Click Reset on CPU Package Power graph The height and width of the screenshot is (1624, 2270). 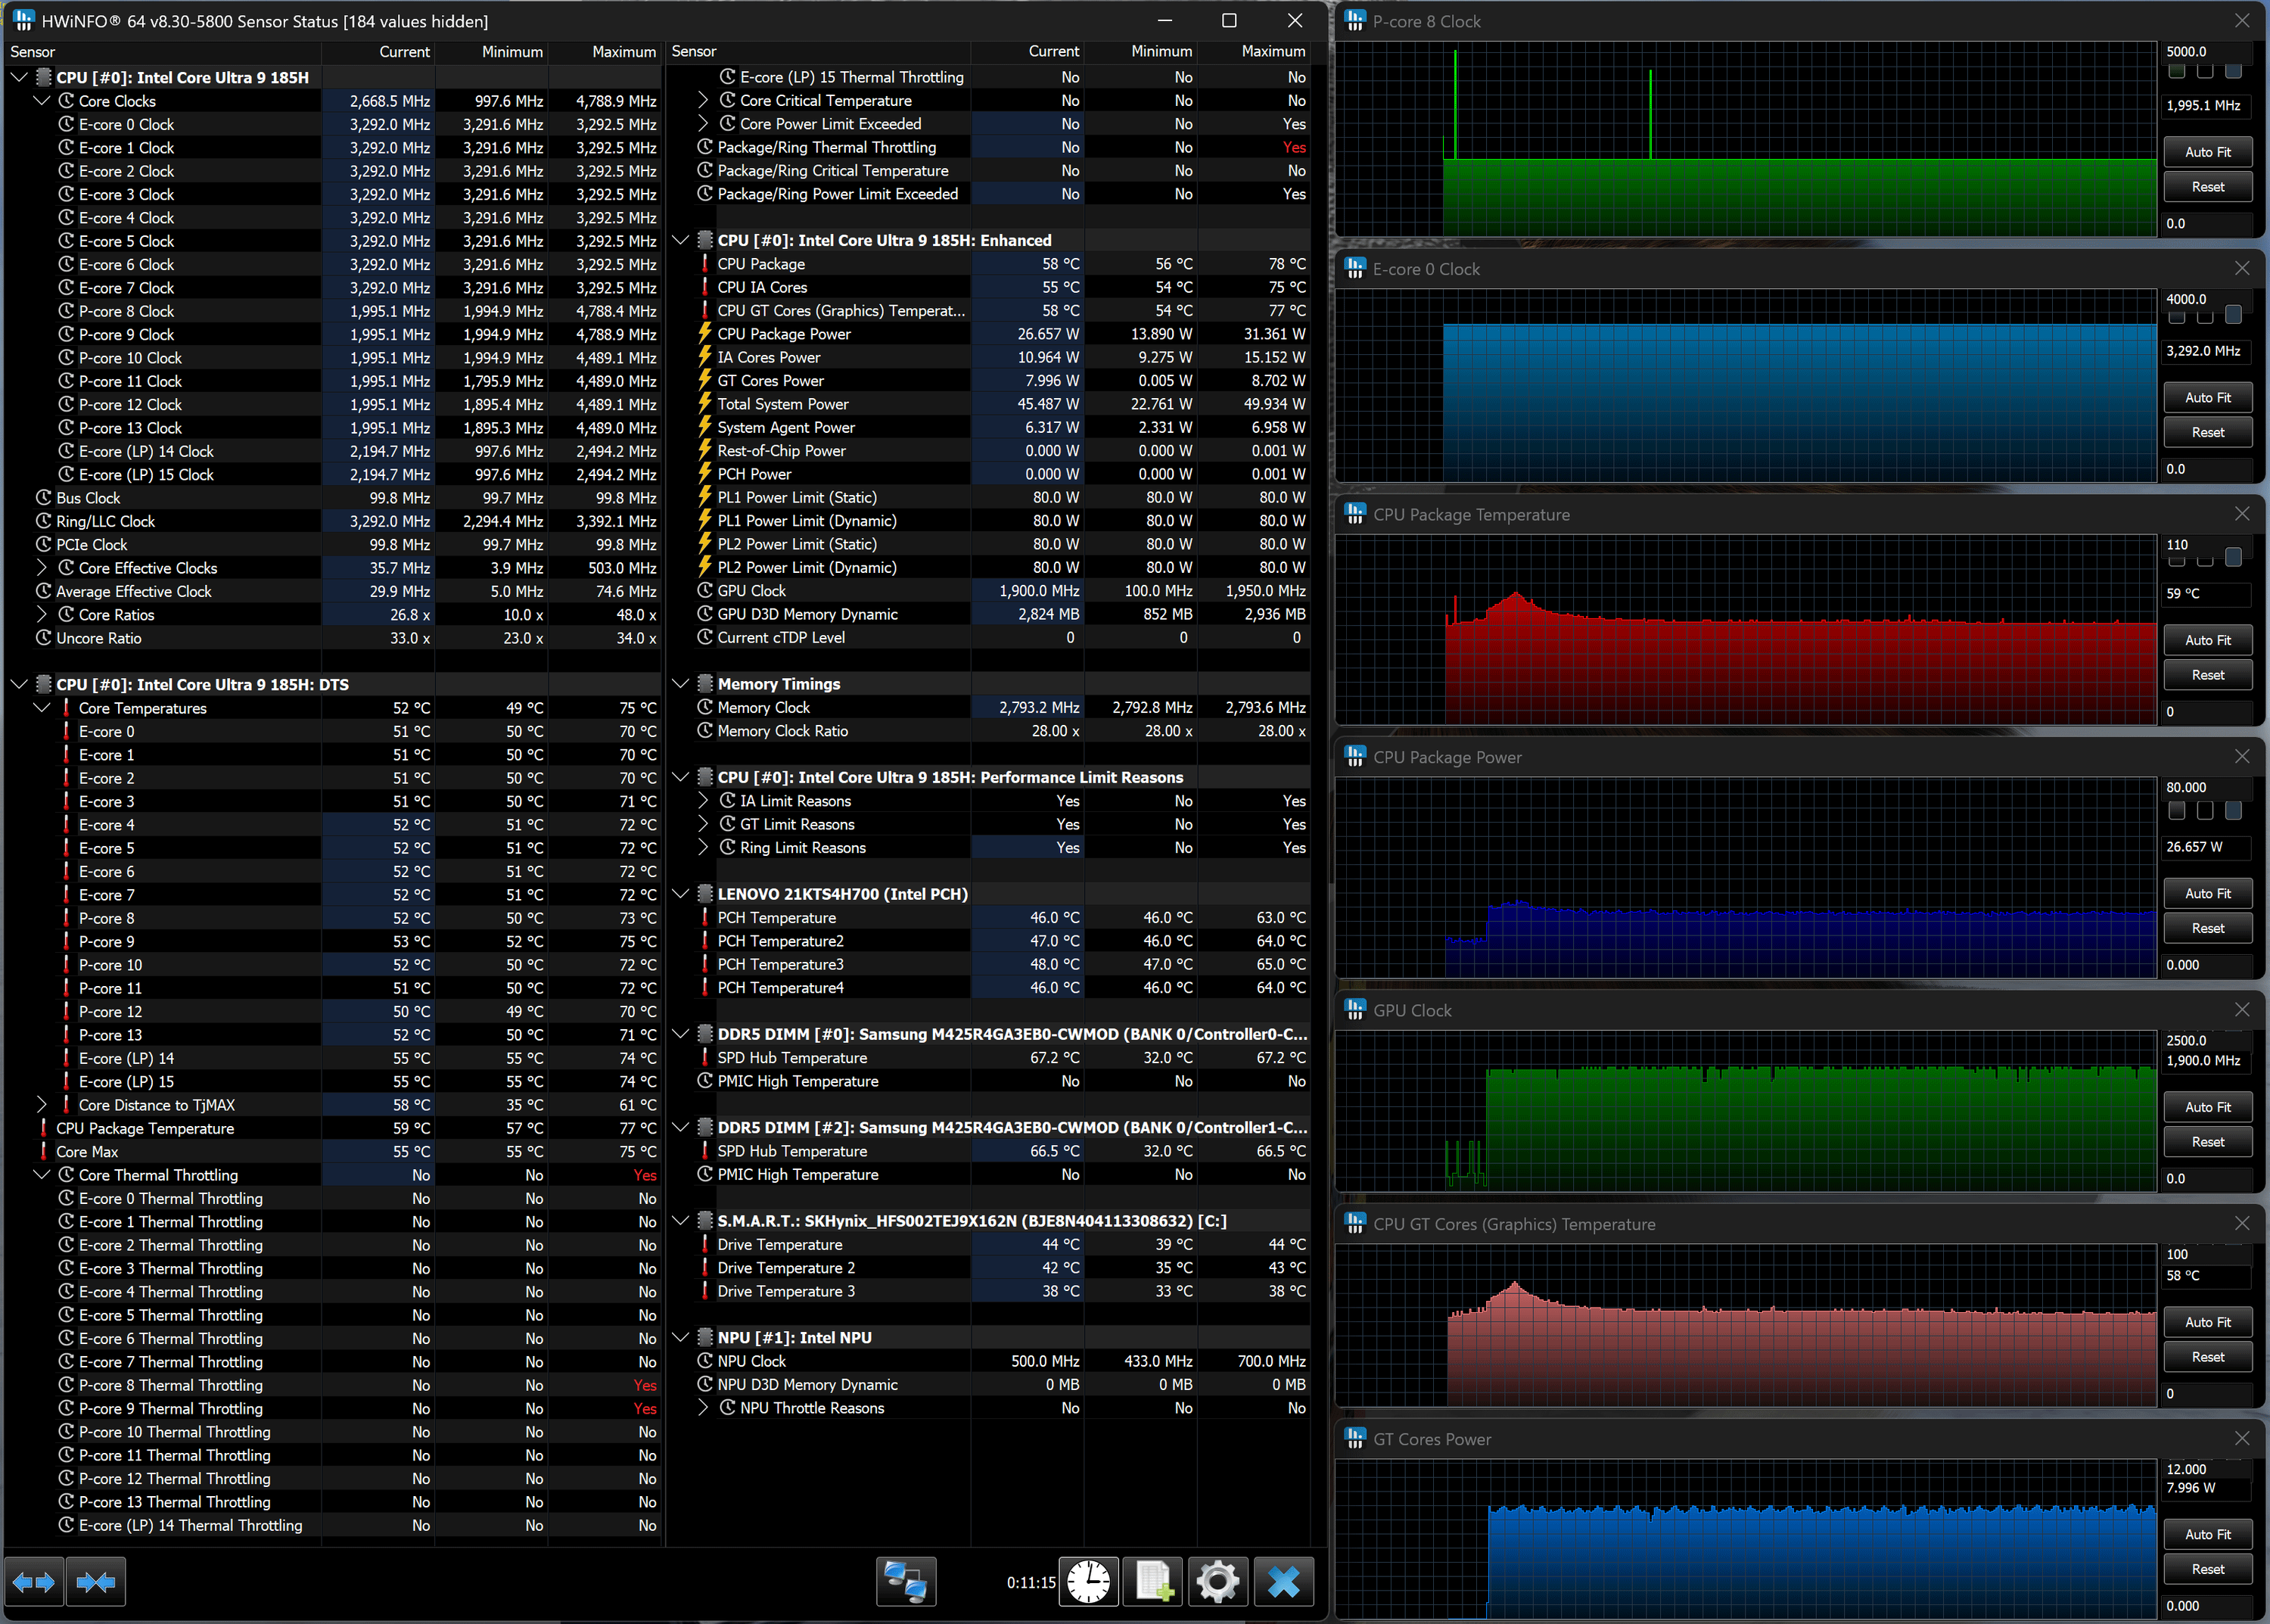click(x=2207, y=928)
